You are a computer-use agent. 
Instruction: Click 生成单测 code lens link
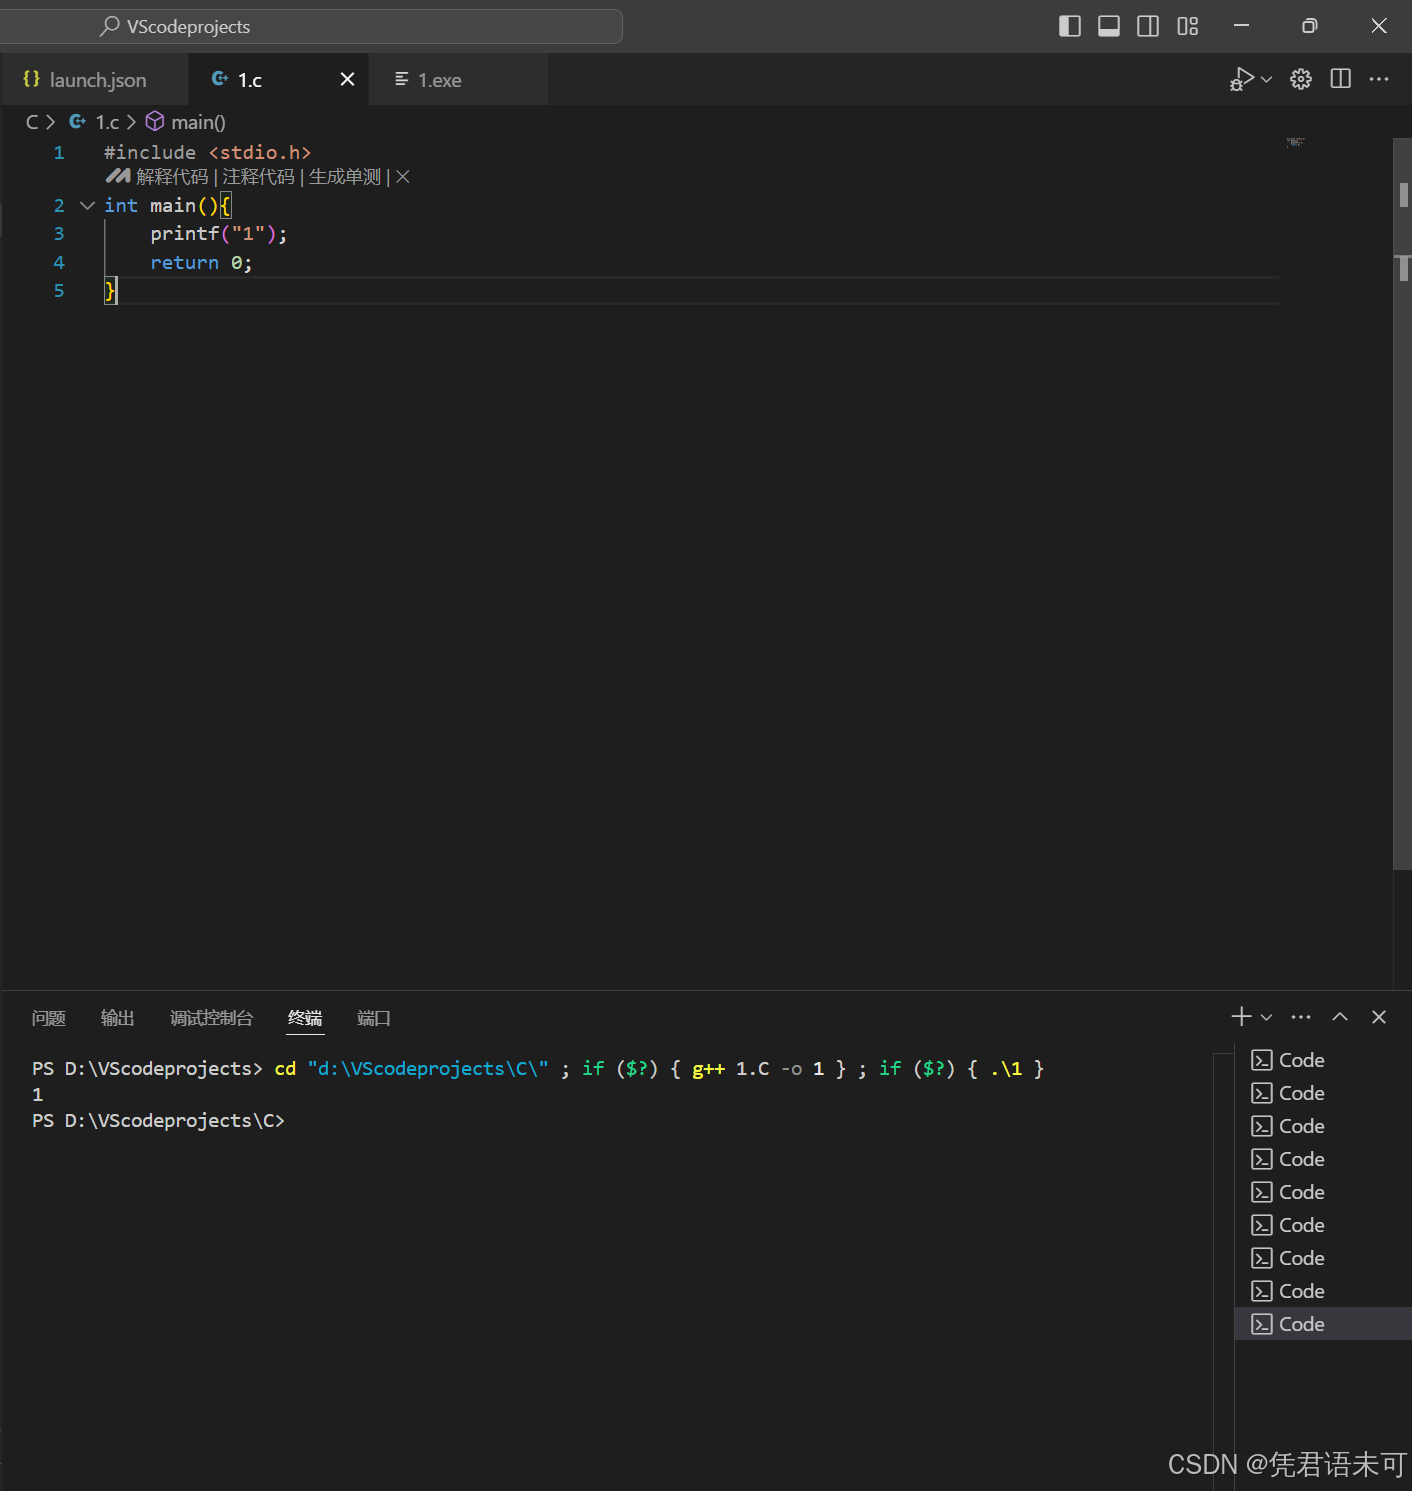[345, 177]
